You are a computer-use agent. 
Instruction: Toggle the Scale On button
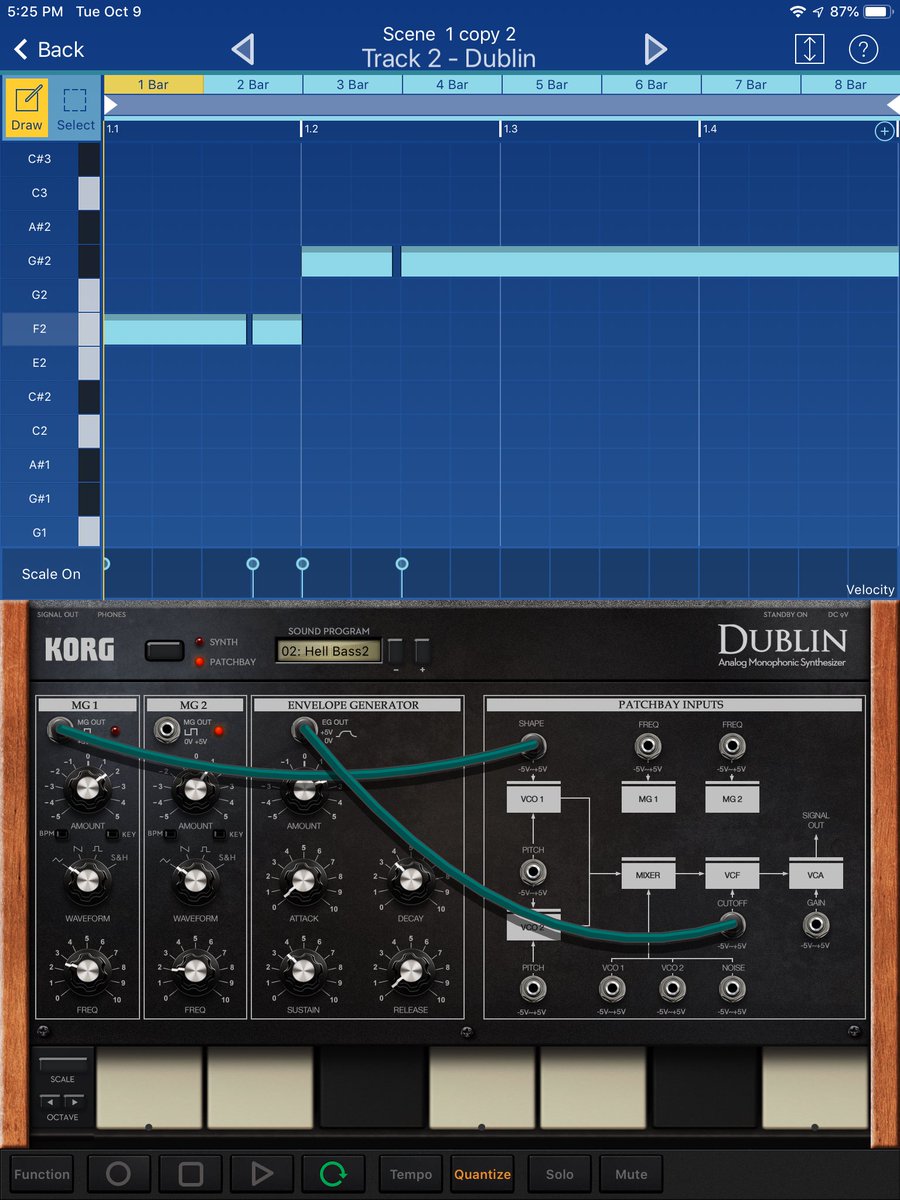[x=51, y=574]
